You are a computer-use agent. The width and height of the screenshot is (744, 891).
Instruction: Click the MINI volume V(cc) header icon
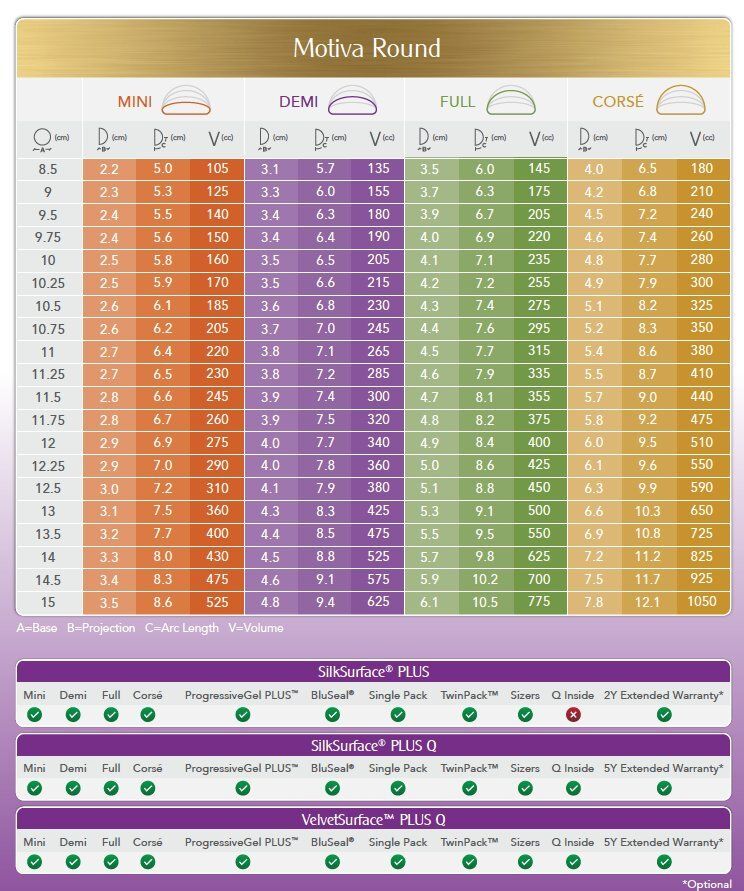point(221,139)
